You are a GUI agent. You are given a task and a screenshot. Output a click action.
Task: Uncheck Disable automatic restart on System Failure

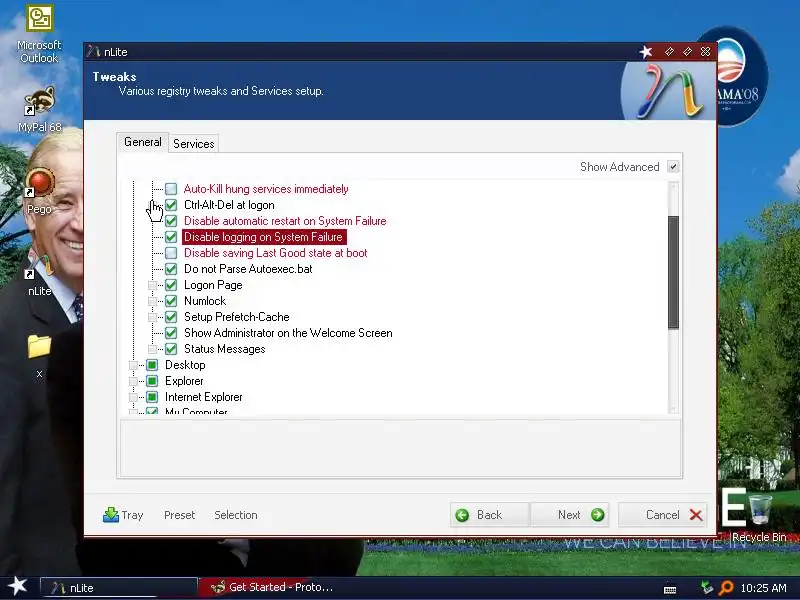[171, 221]
